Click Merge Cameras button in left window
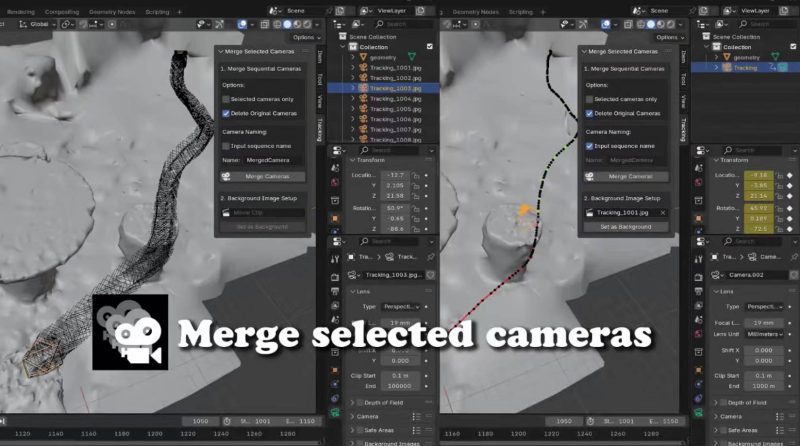Screen dimensions: 800x446 [x=263, y=177]
